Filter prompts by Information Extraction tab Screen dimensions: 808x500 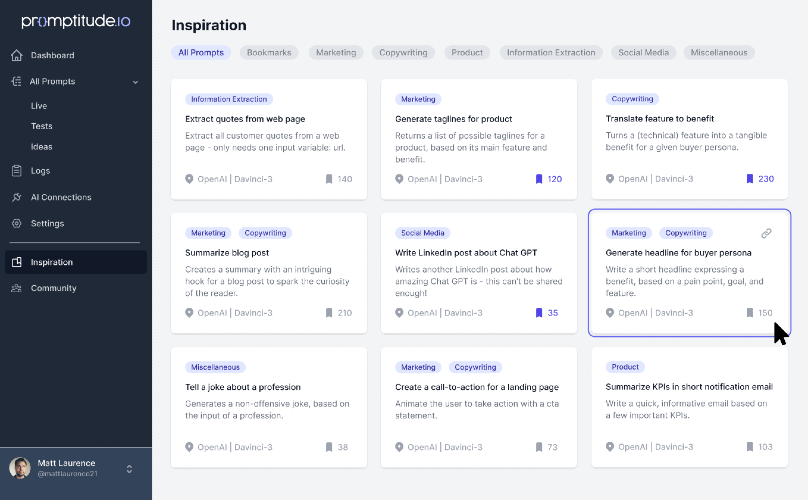point(551,53)
